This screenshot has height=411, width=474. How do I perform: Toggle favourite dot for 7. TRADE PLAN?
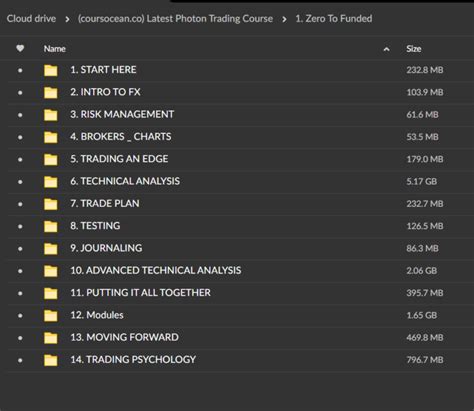pos(20,204)
